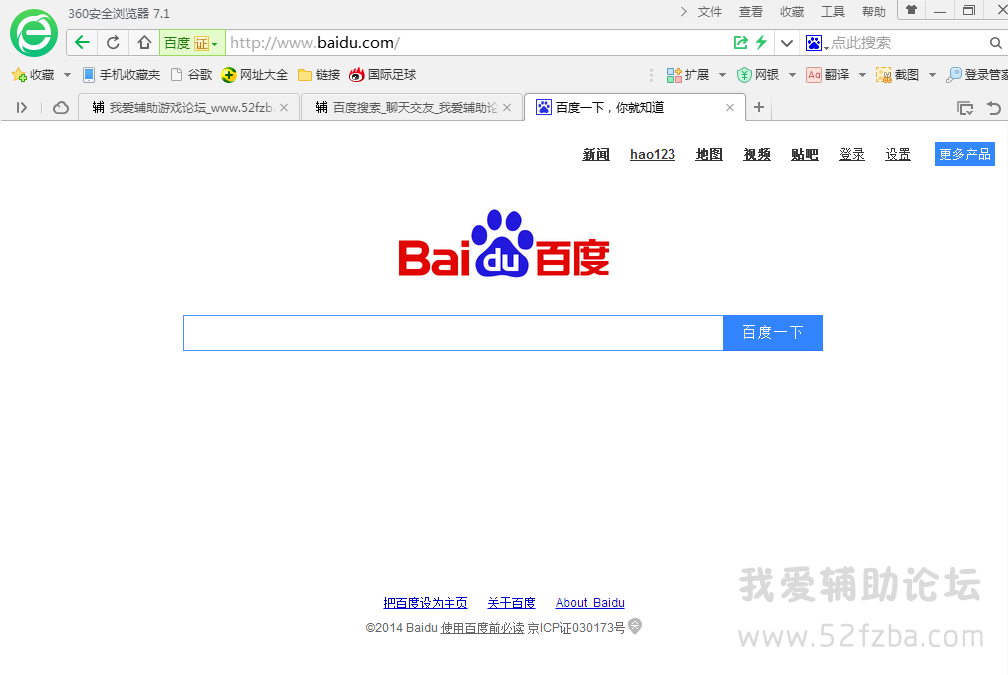Click the tab list window icon
1008x675 pixels.
coord(965,107)
